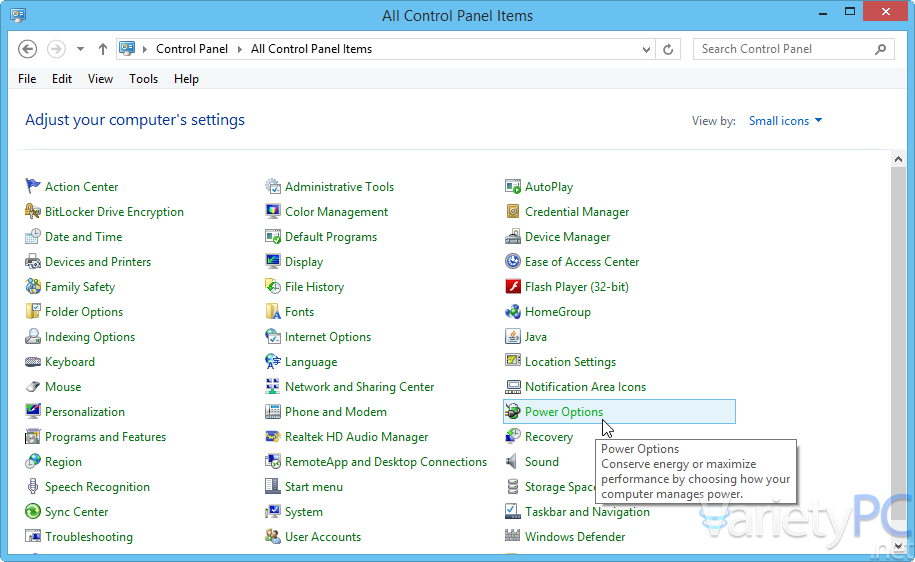Expand the Control Panel breadcrumb arrow
The image size is (915, 562).
pos(239,49)
